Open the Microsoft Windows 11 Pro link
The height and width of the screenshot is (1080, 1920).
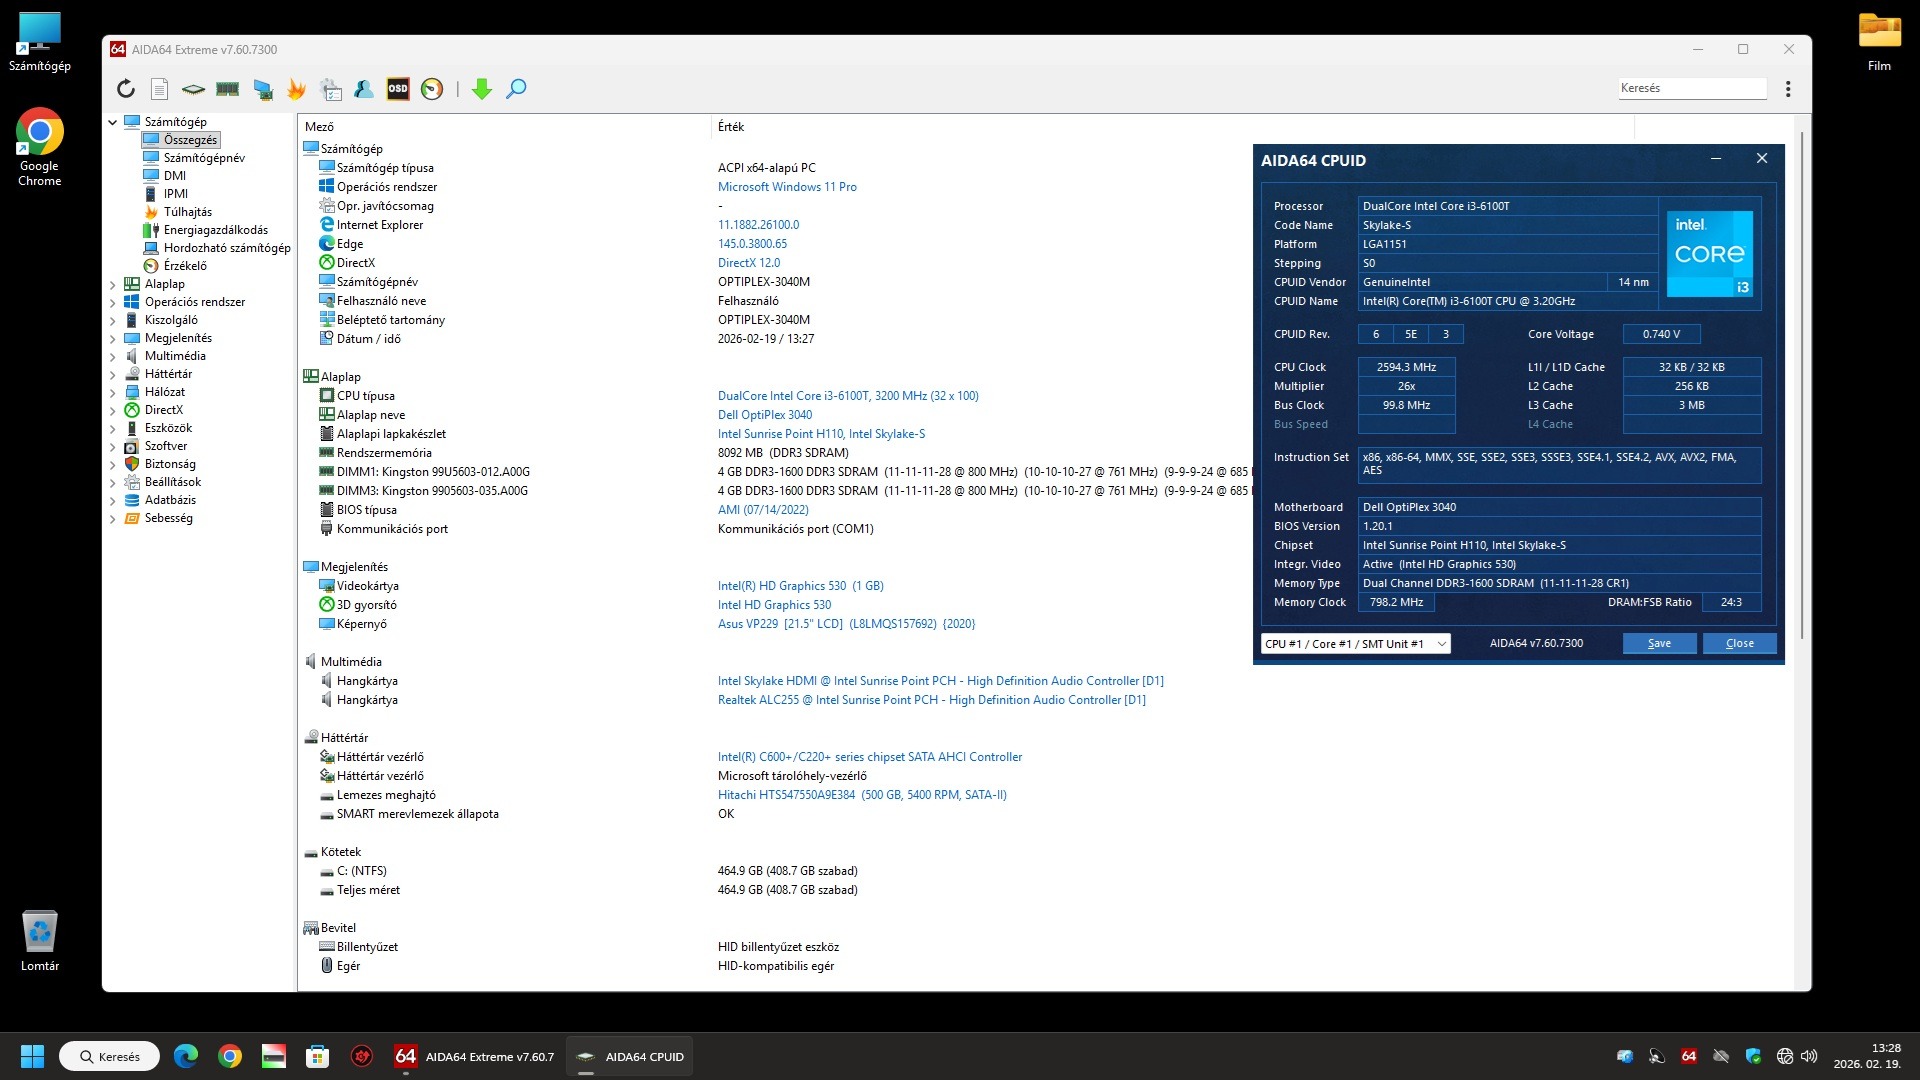point(787,187)
